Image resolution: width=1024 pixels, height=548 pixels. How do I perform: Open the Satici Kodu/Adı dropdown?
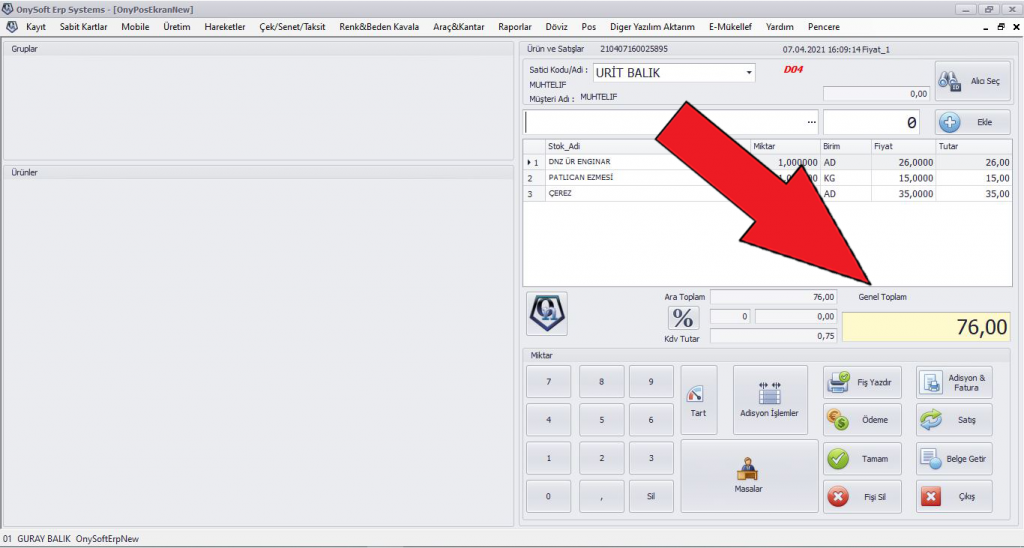[749, 73]
